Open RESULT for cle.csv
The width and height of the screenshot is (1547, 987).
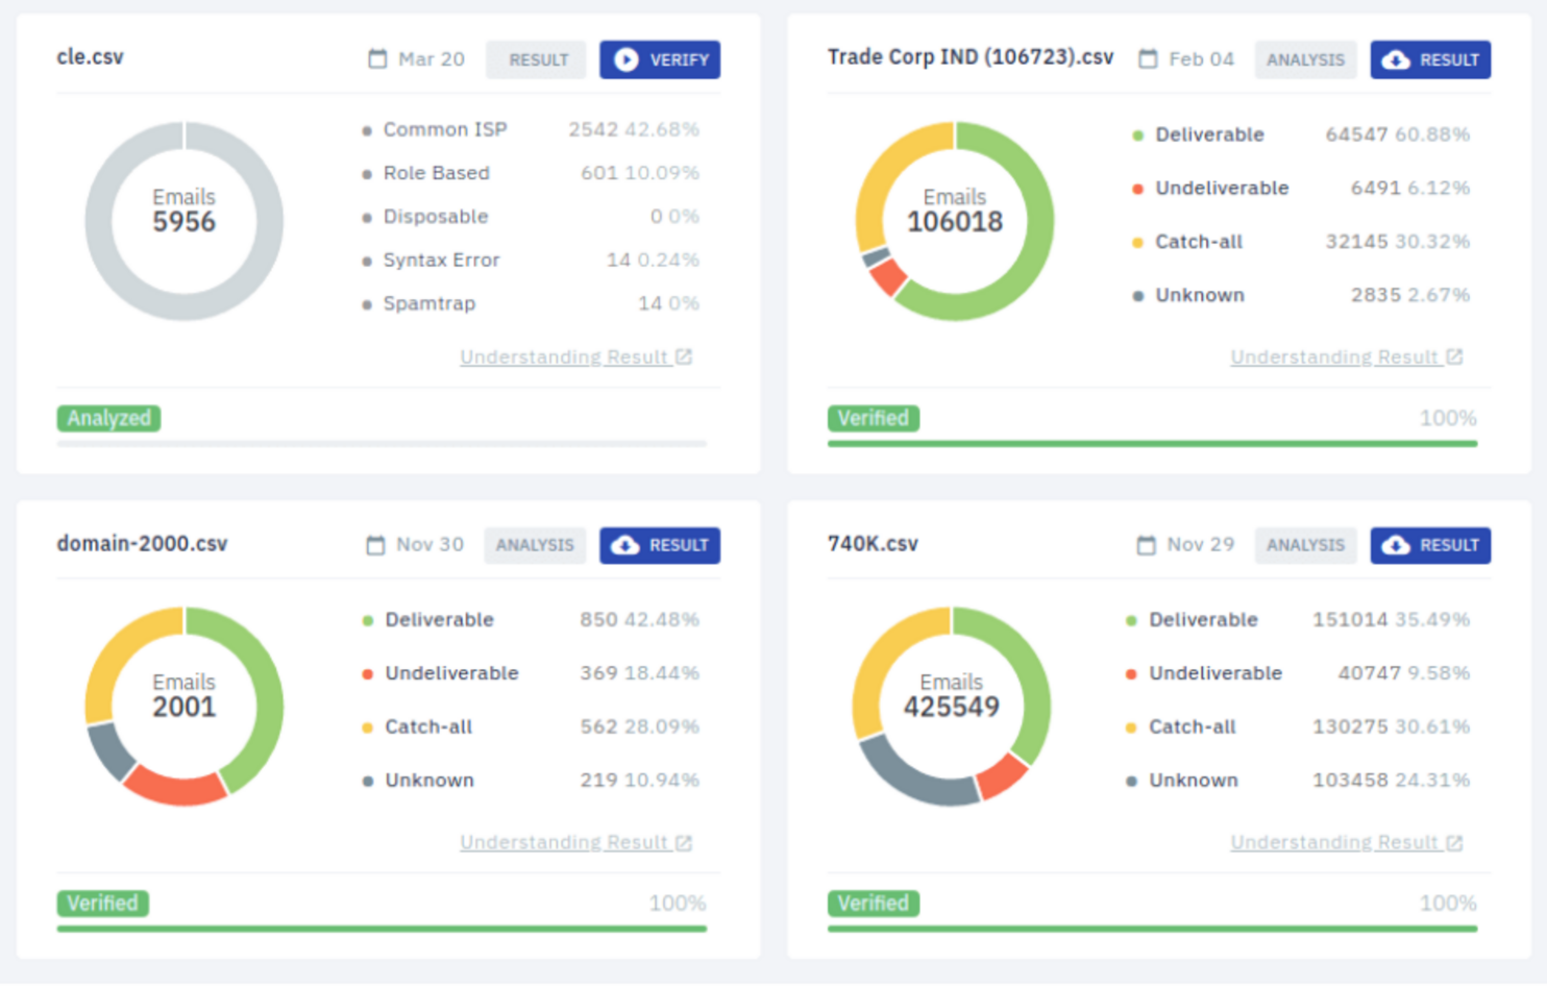(x=536, y=59)
